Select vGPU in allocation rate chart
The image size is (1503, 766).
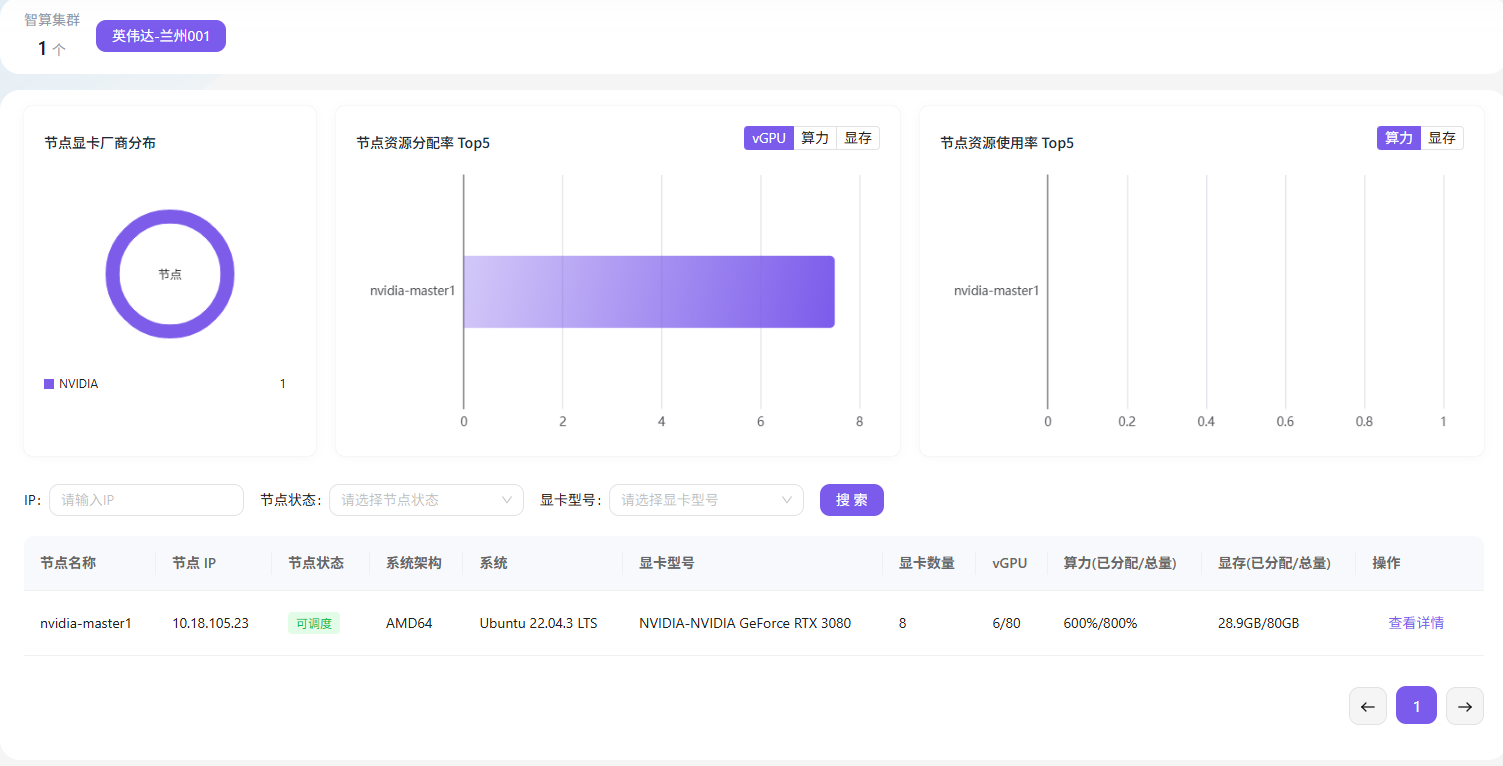pos(768,138)
